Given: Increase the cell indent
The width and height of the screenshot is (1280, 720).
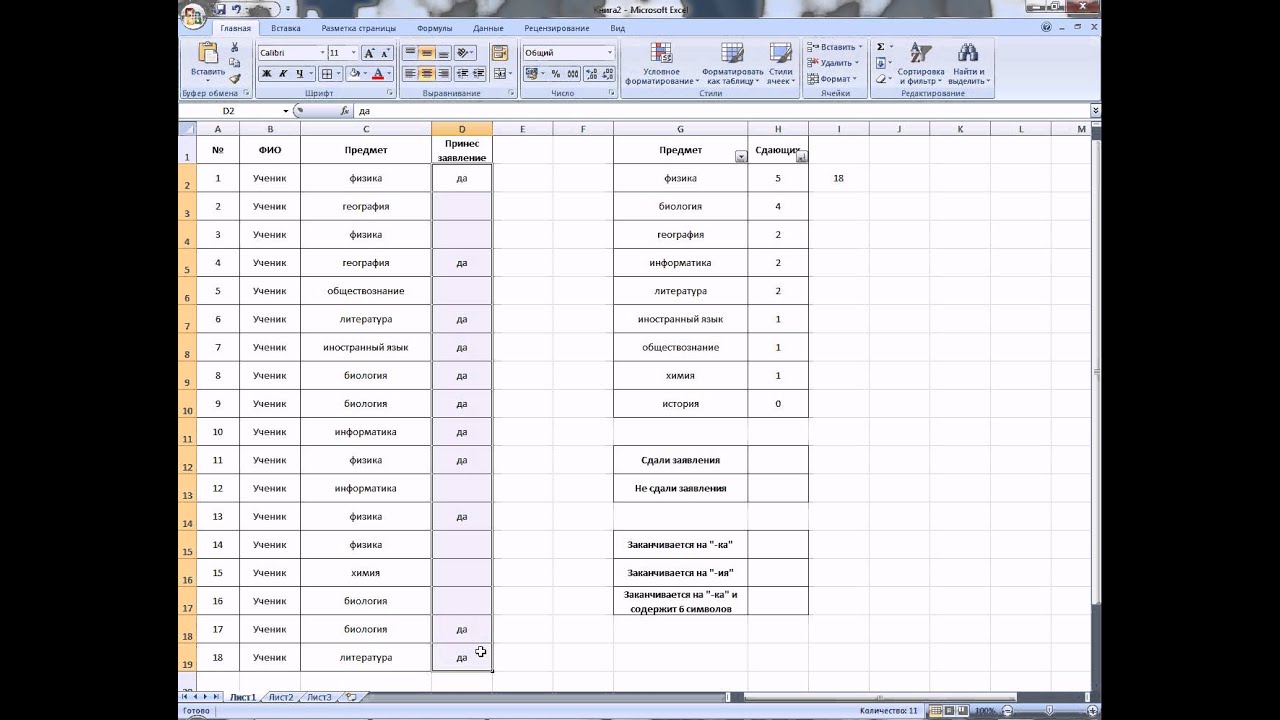Looking at the screenshot, I should coord(479,74).
